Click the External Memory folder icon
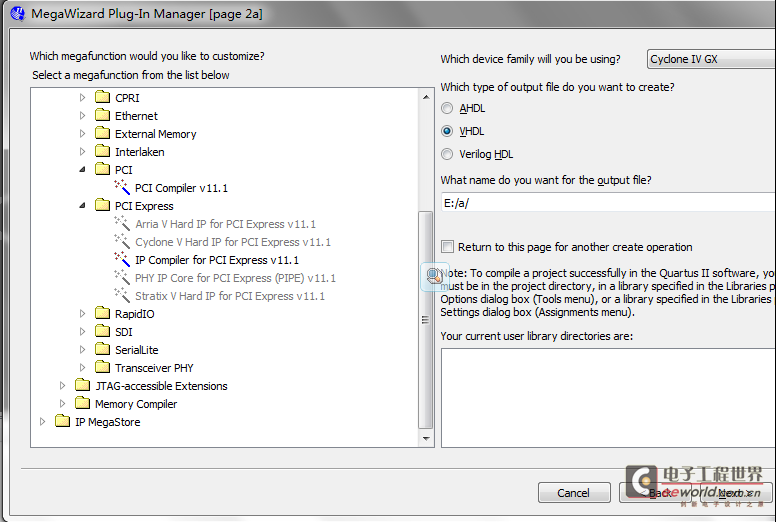This screenshot has height=522, width=776. coord(102,133)
